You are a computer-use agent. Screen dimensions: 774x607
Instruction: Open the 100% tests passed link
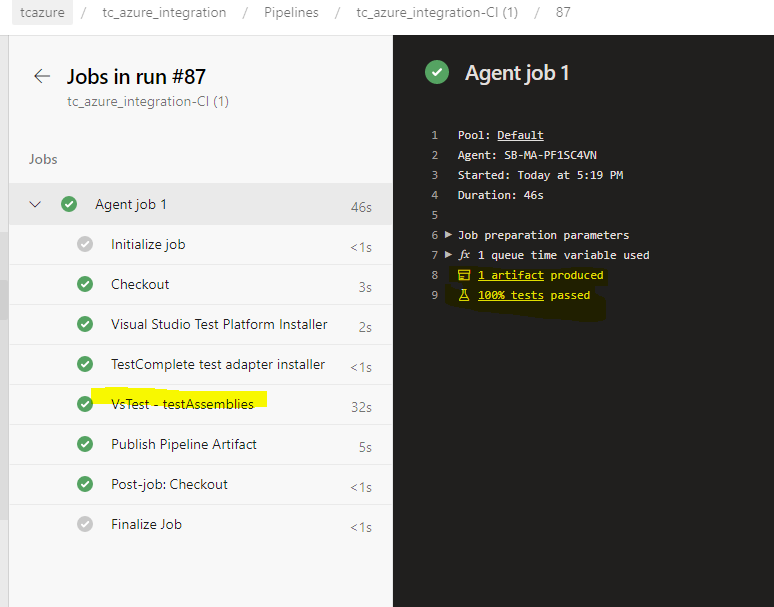point(510,295)
